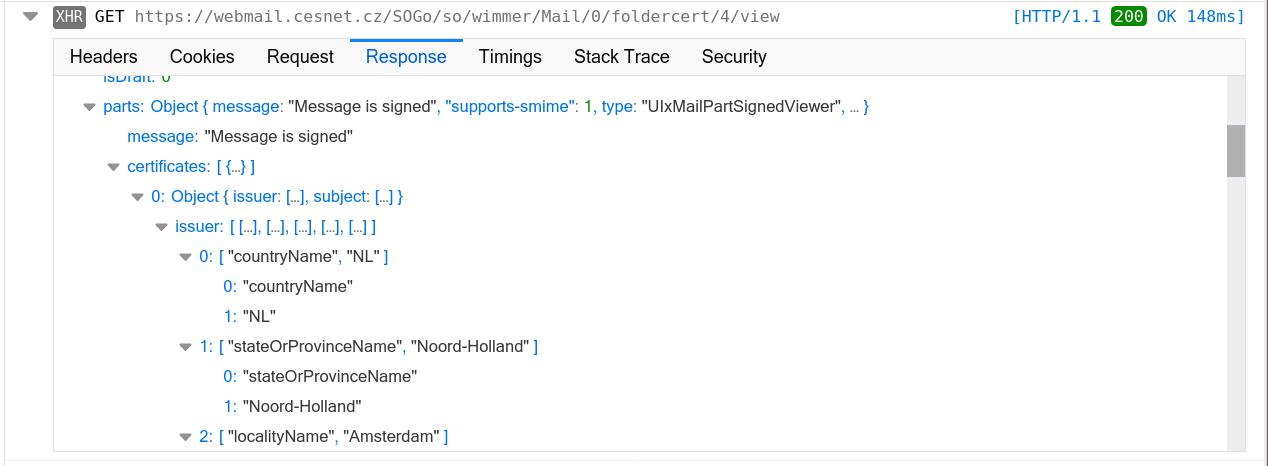This screenshot has width=1268, height=466.
Task: Select the "Message is signed" message row
Action: coord(240,137)
